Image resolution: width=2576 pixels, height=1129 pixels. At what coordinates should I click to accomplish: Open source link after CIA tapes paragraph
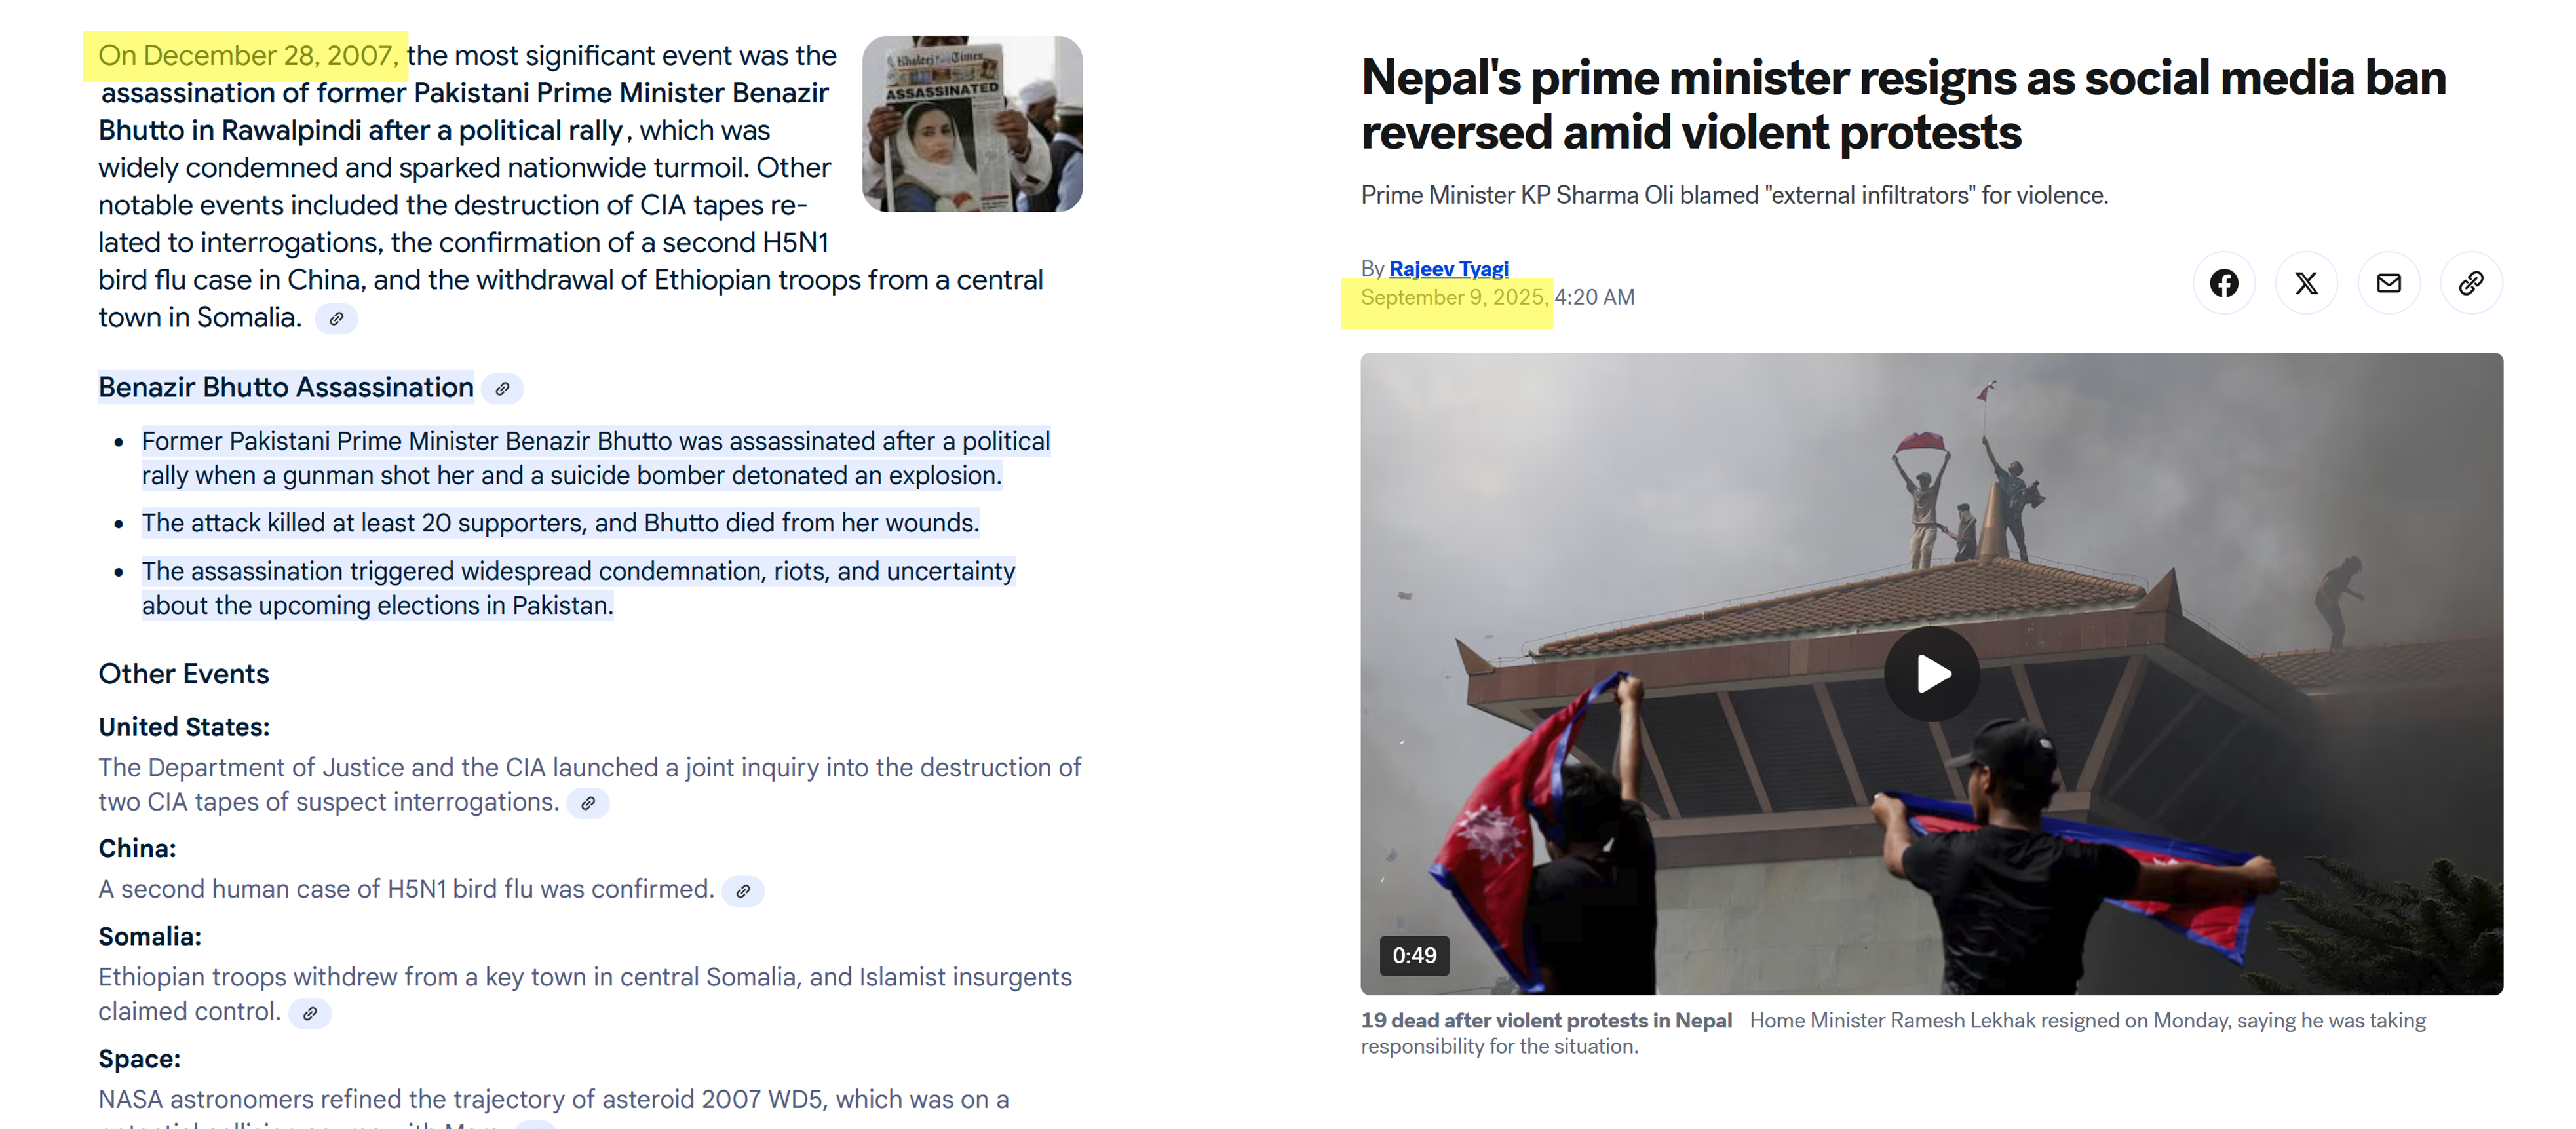(588, 804)
